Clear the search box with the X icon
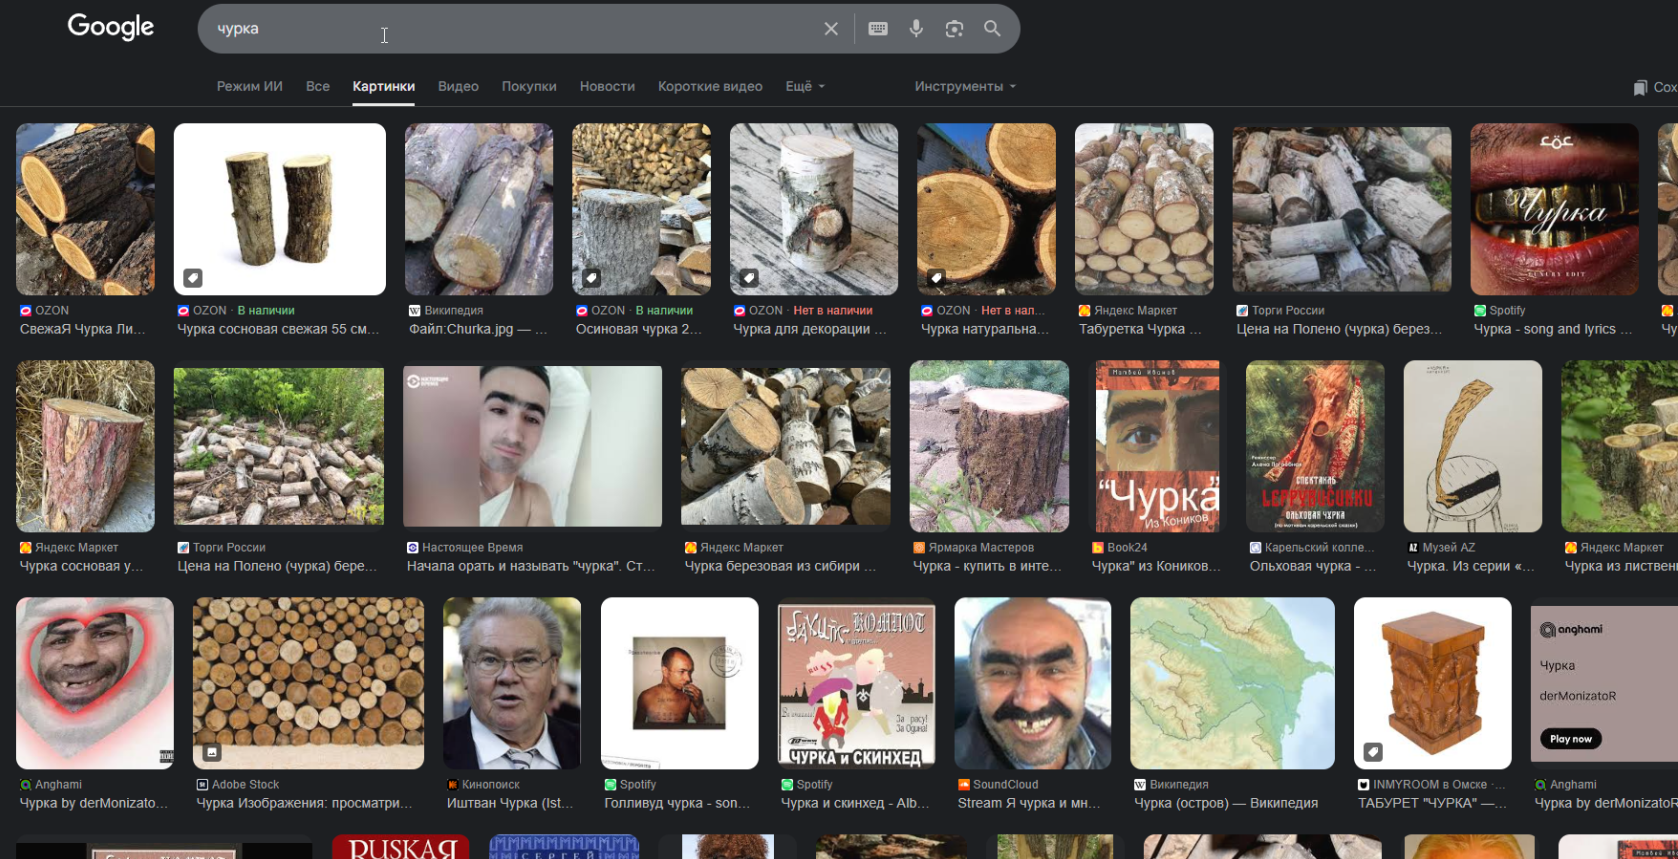The width and height of the screenshot is (1678, 859). 830,29
